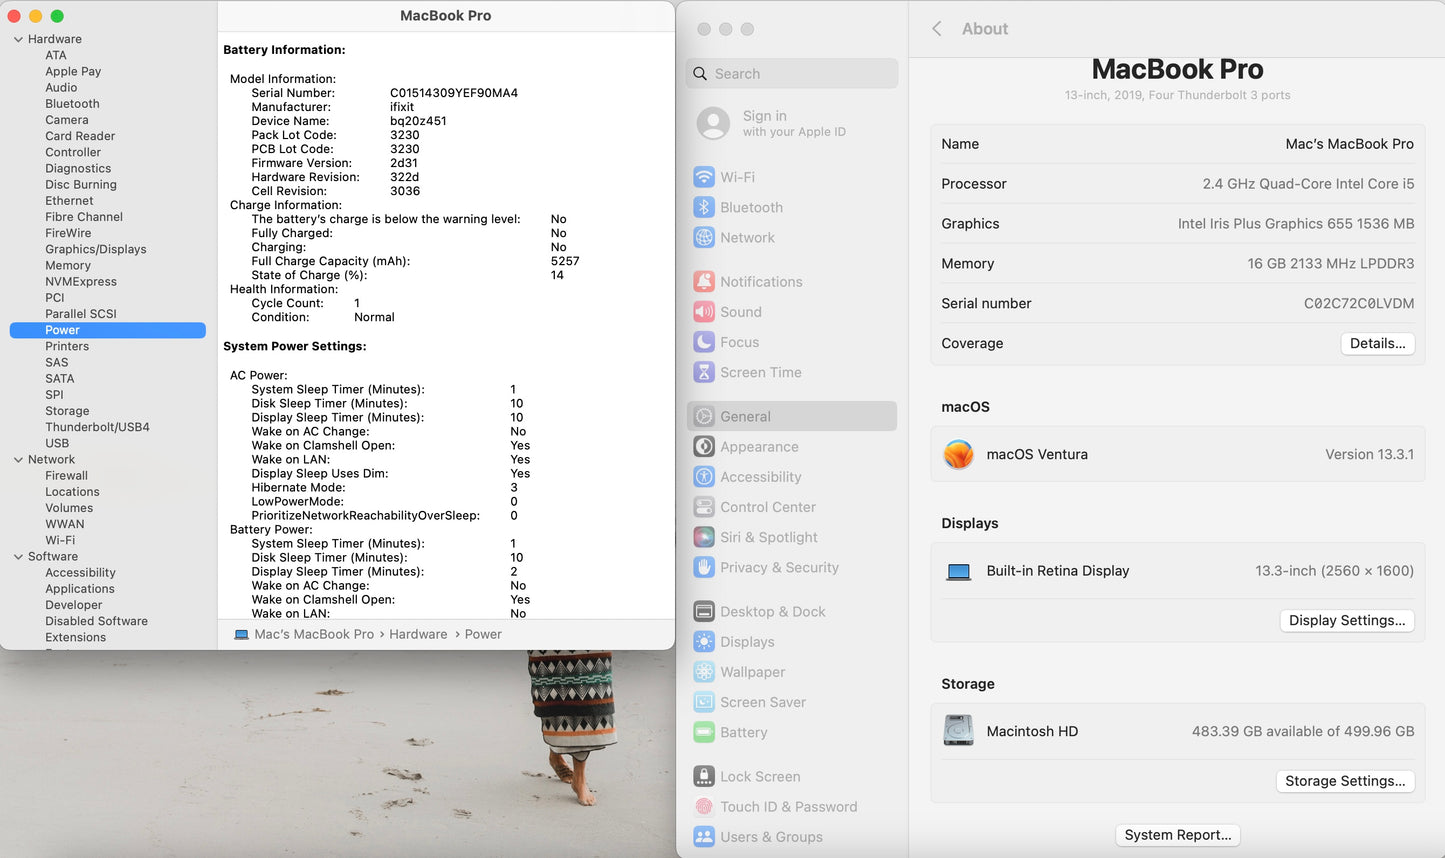Open Display Settings button
The width and height of the screenshot is (1445, 858).
pyautogui.click(x=1346, y=620)
